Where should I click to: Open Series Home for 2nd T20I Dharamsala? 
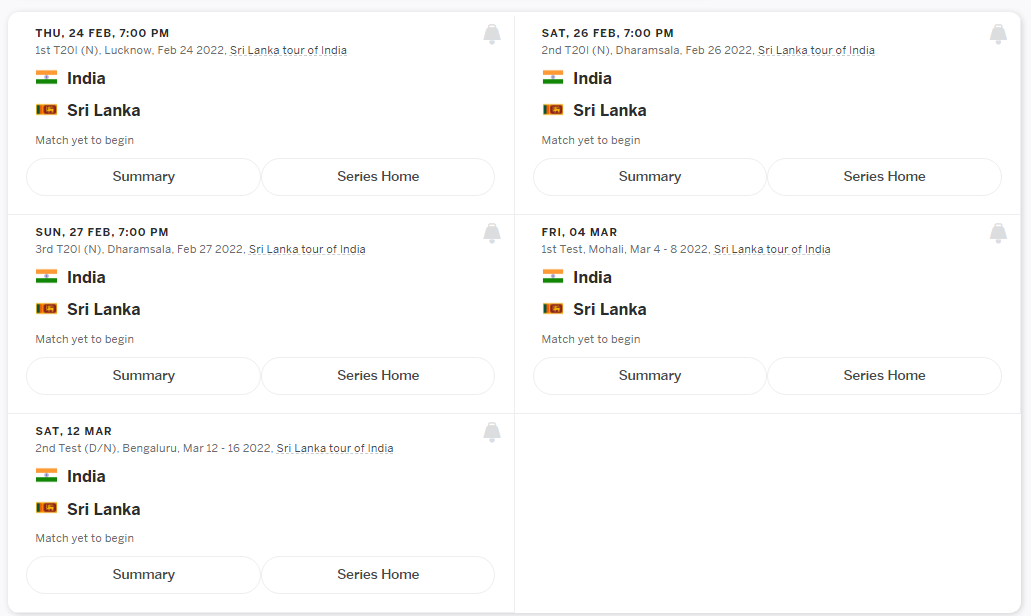point(884,177)
